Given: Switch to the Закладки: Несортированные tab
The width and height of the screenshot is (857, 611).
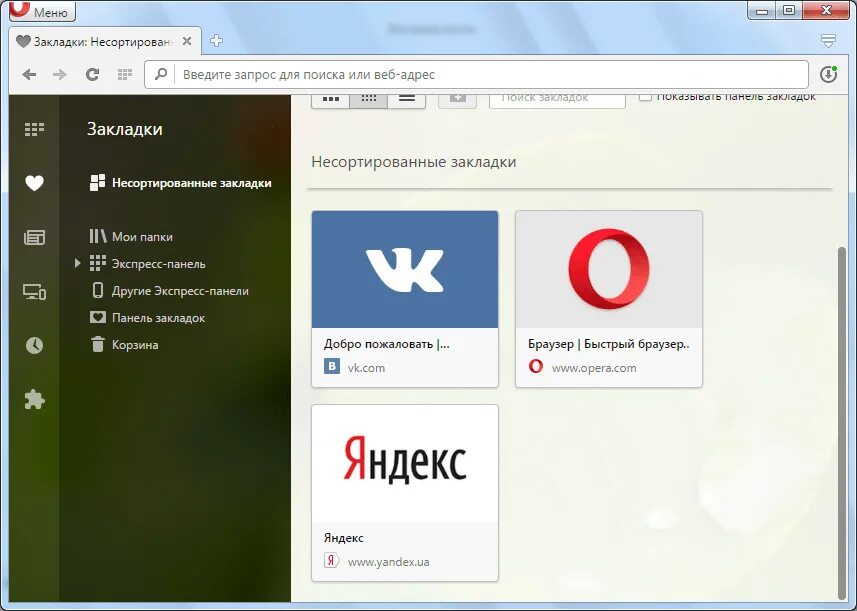Looking at the screenshot, I should click(x=104, y=42).
